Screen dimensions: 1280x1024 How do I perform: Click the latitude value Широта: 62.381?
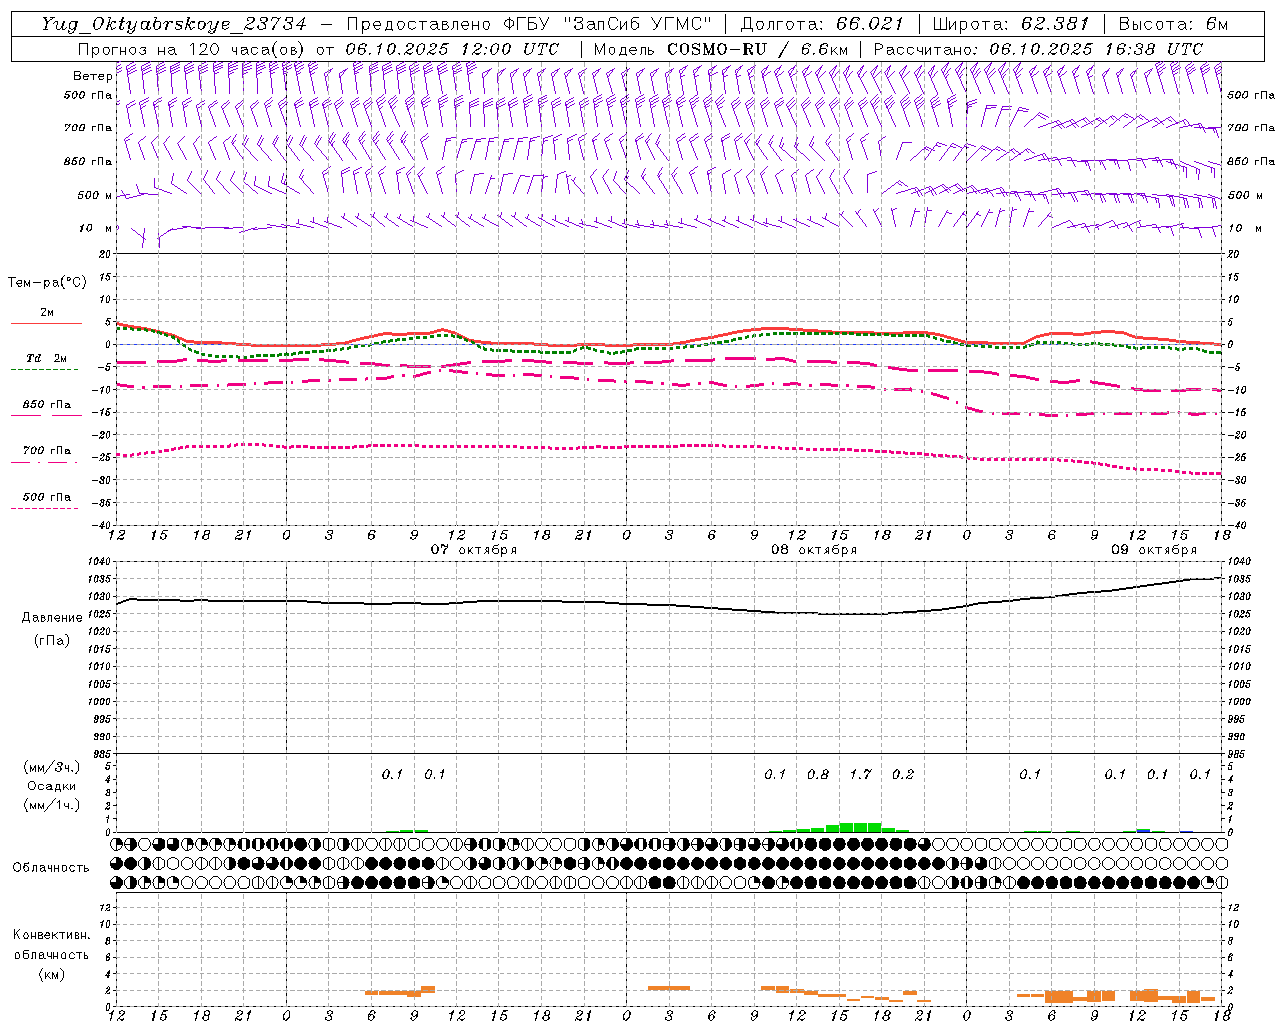(1010, 24)
